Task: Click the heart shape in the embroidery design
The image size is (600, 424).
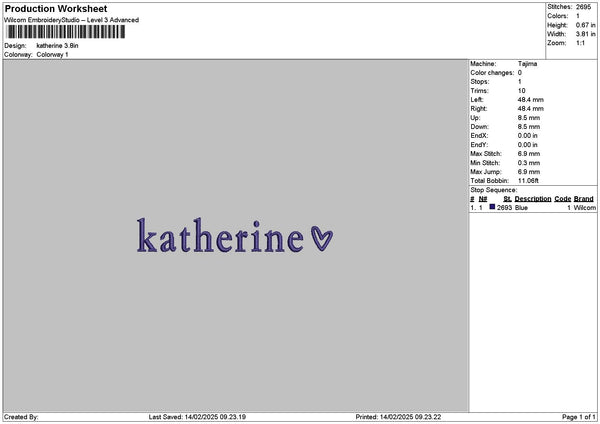Action: point(322,238)
